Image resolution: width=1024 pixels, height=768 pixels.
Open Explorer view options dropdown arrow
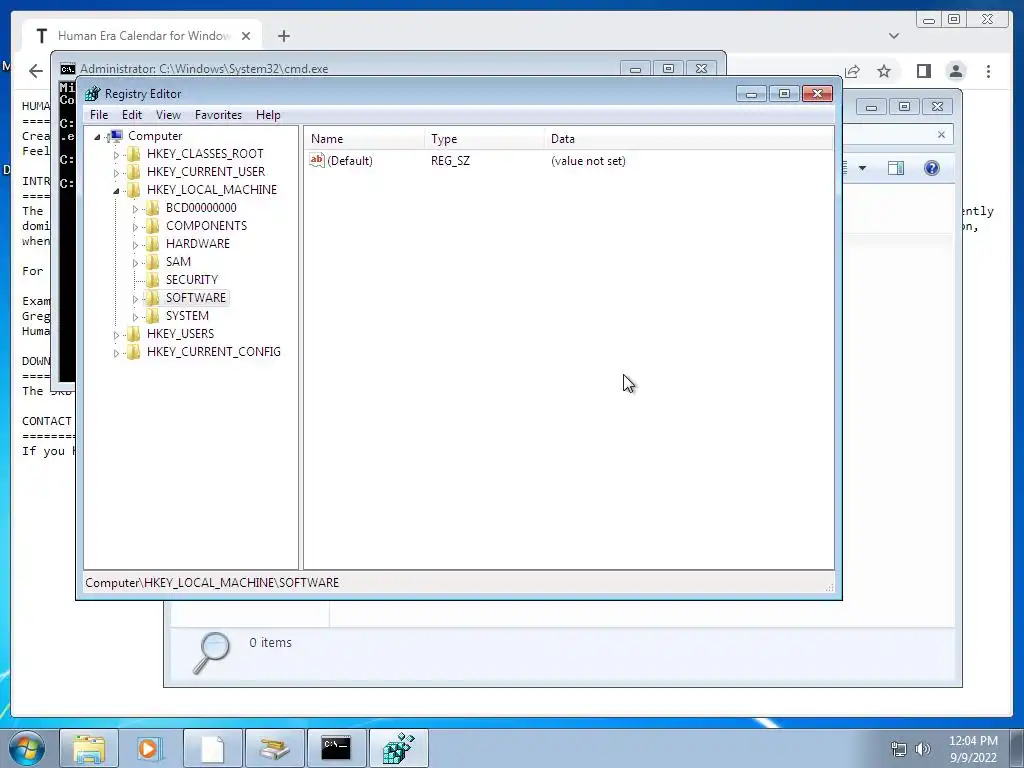point(862,168)
